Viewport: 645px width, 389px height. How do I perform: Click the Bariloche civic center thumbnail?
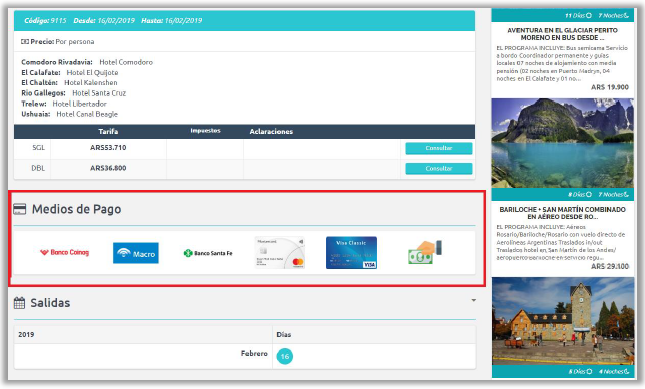pyautogui.click(x=562, y=321)
